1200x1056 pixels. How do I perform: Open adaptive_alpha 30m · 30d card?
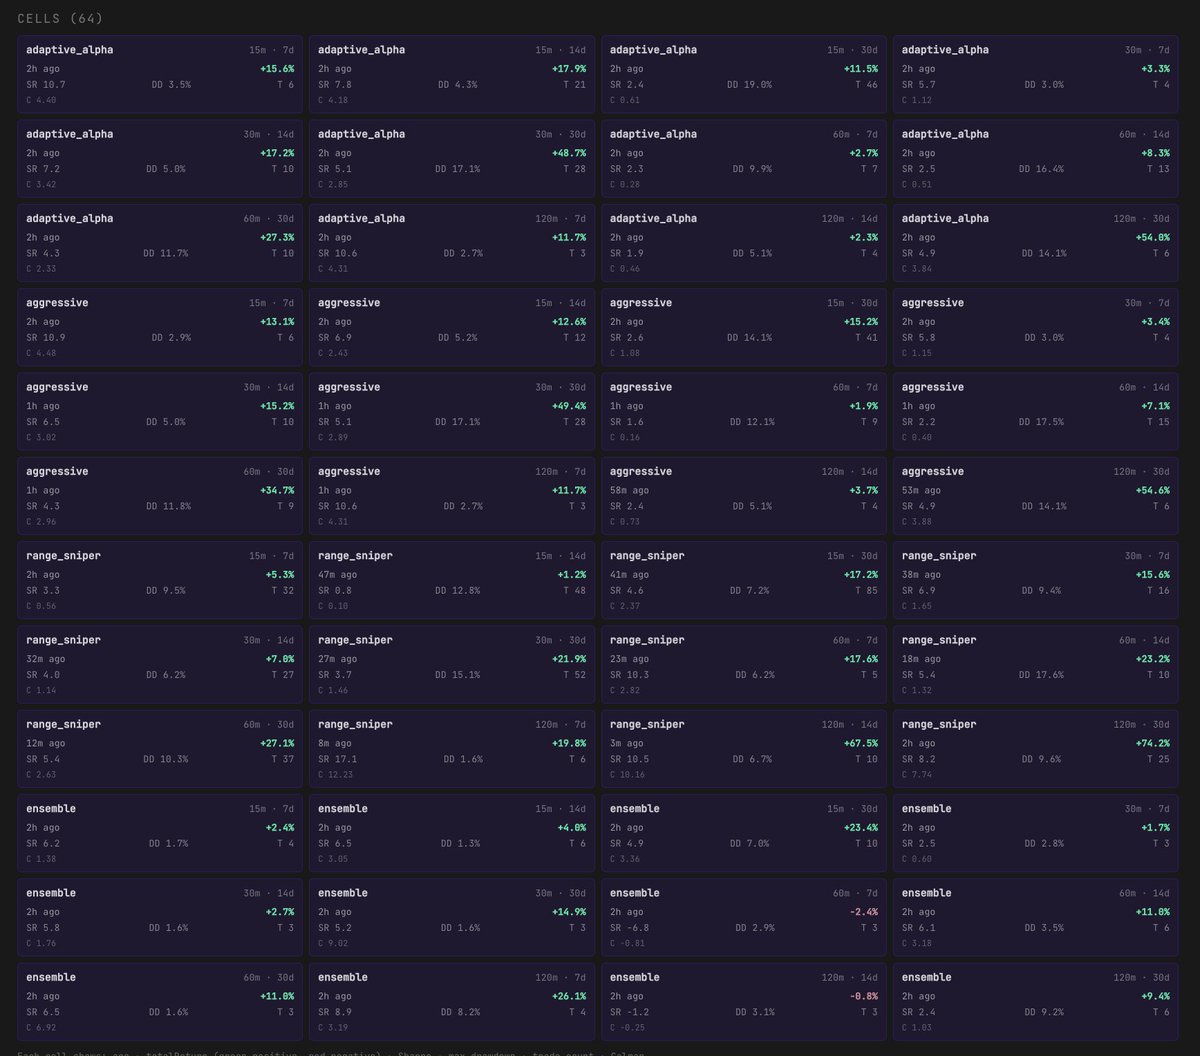pos(452,159)
